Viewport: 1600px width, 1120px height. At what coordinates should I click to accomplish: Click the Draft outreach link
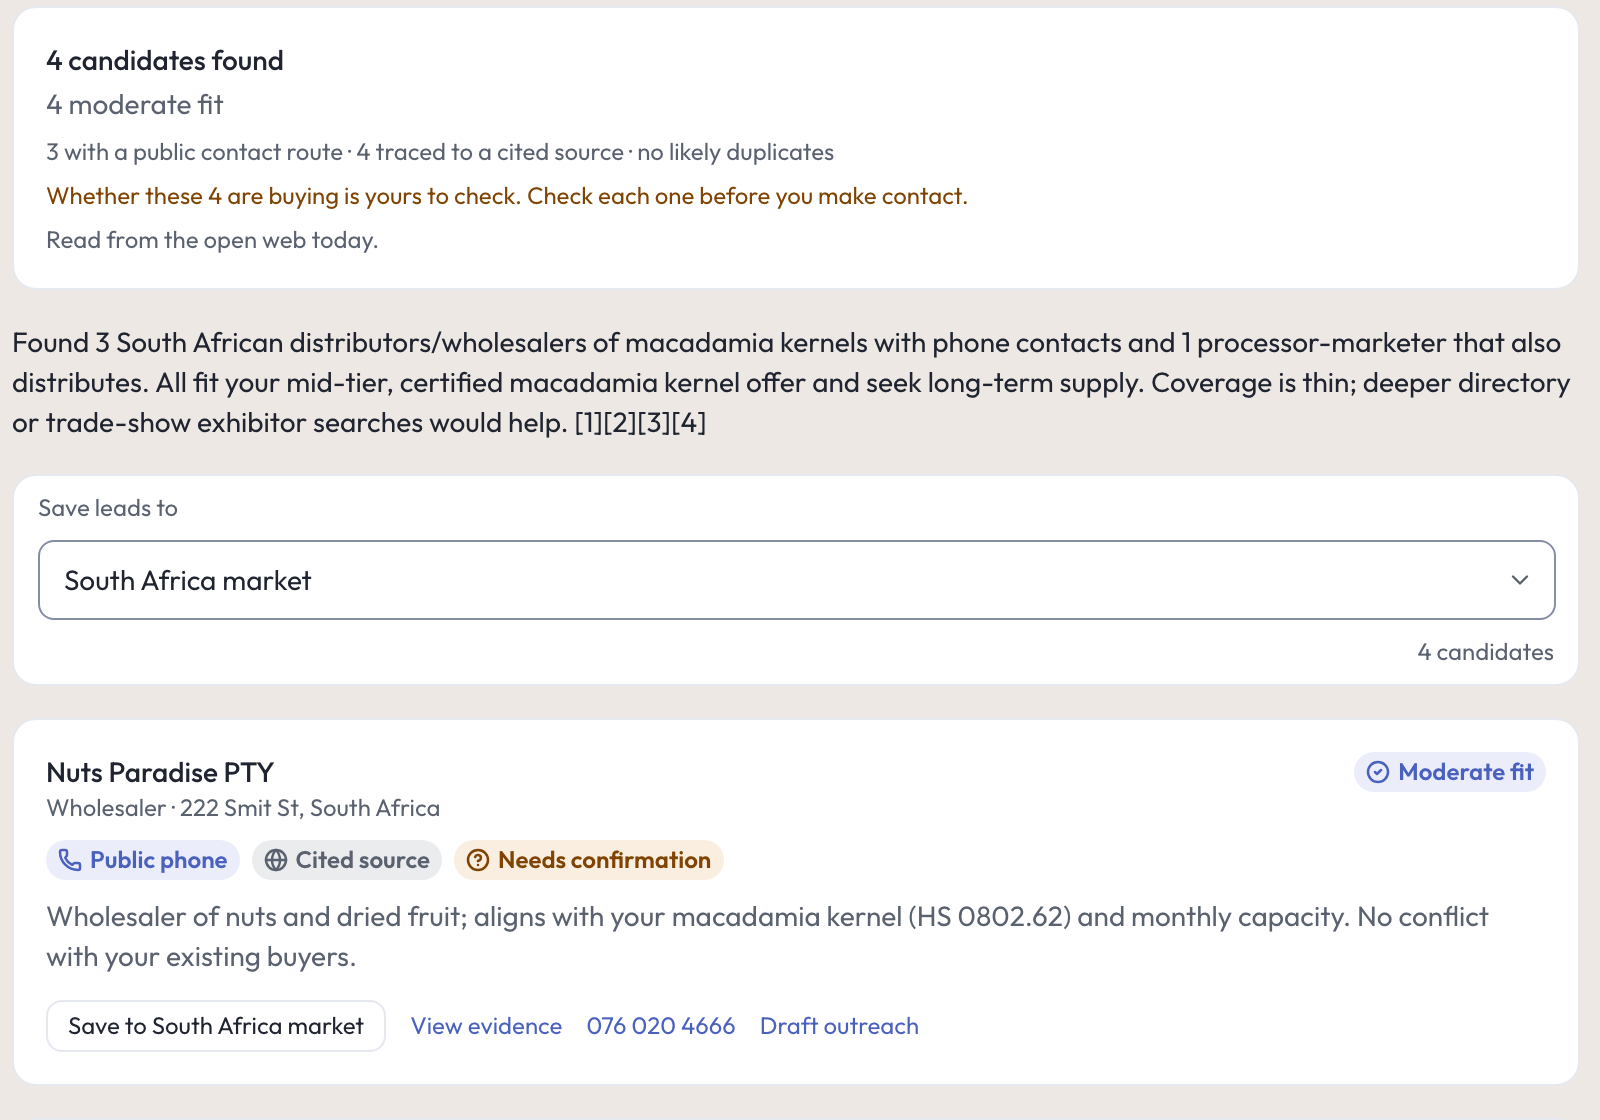pyautogui.click(x=839, y=1026)
